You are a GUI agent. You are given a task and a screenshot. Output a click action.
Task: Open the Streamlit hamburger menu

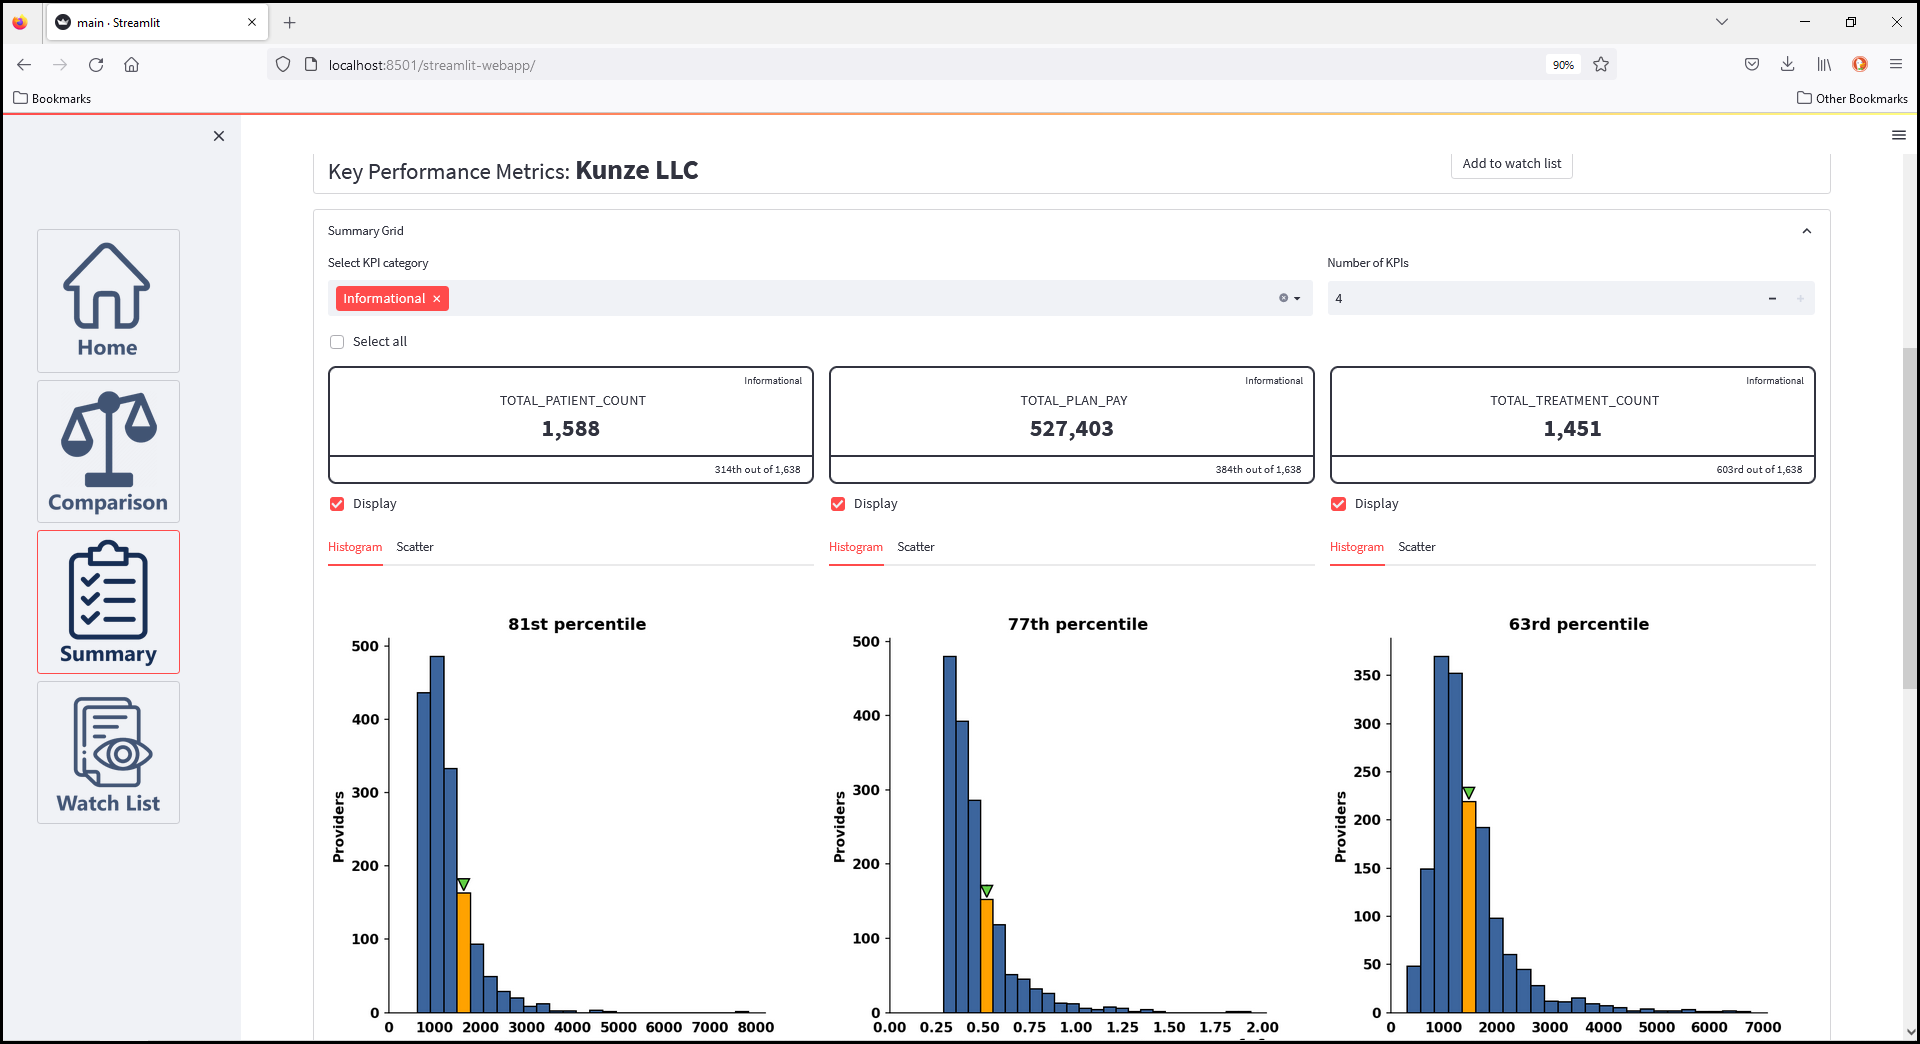[x=1898, y=135]
